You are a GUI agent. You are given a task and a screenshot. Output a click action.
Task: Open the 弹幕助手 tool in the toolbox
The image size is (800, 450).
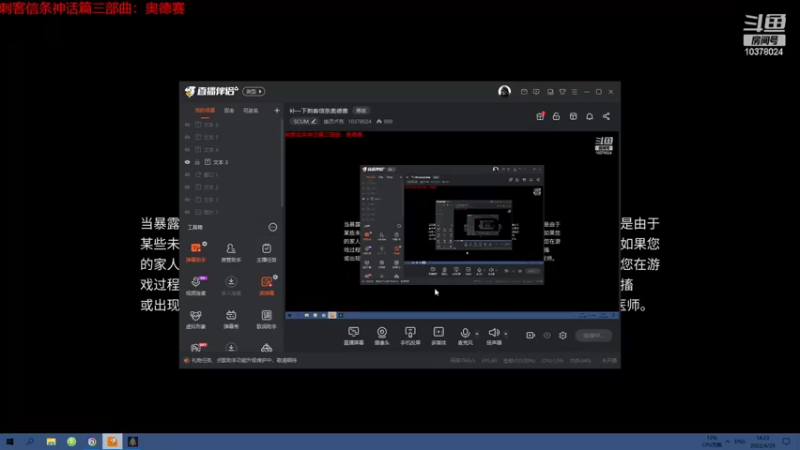196,253
